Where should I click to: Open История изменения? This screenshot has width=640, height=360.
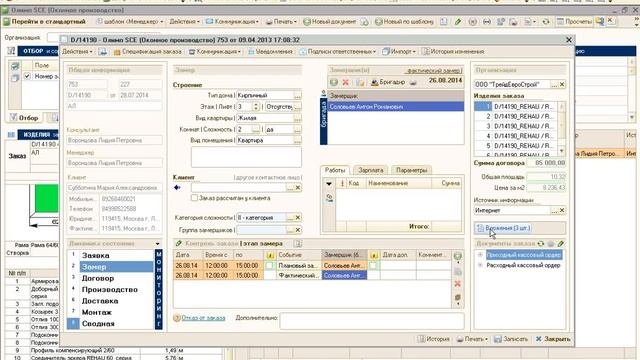point(453,52)
